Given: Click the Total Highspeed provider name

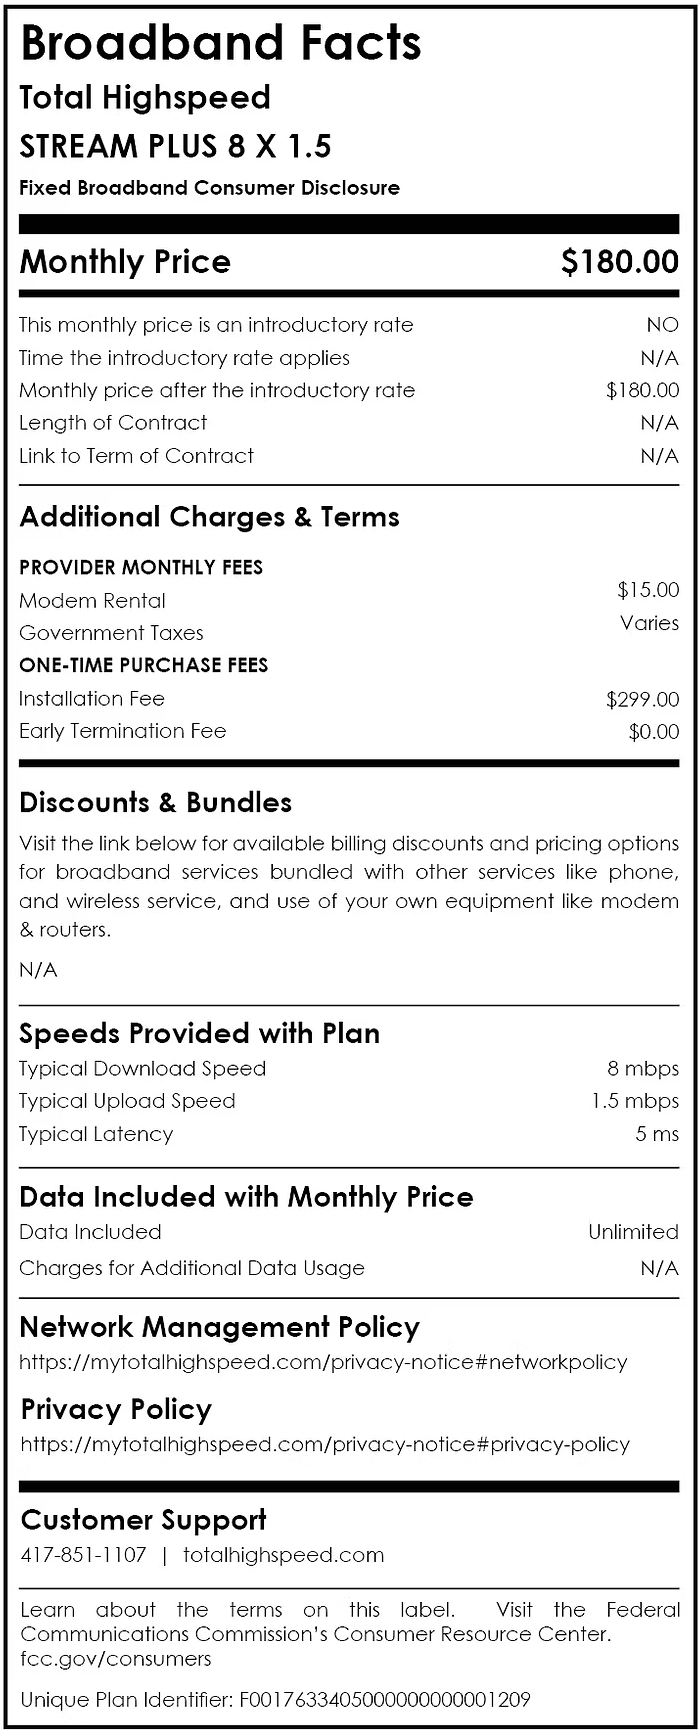Looking at the screenshot, I should (x=145, y=98).
